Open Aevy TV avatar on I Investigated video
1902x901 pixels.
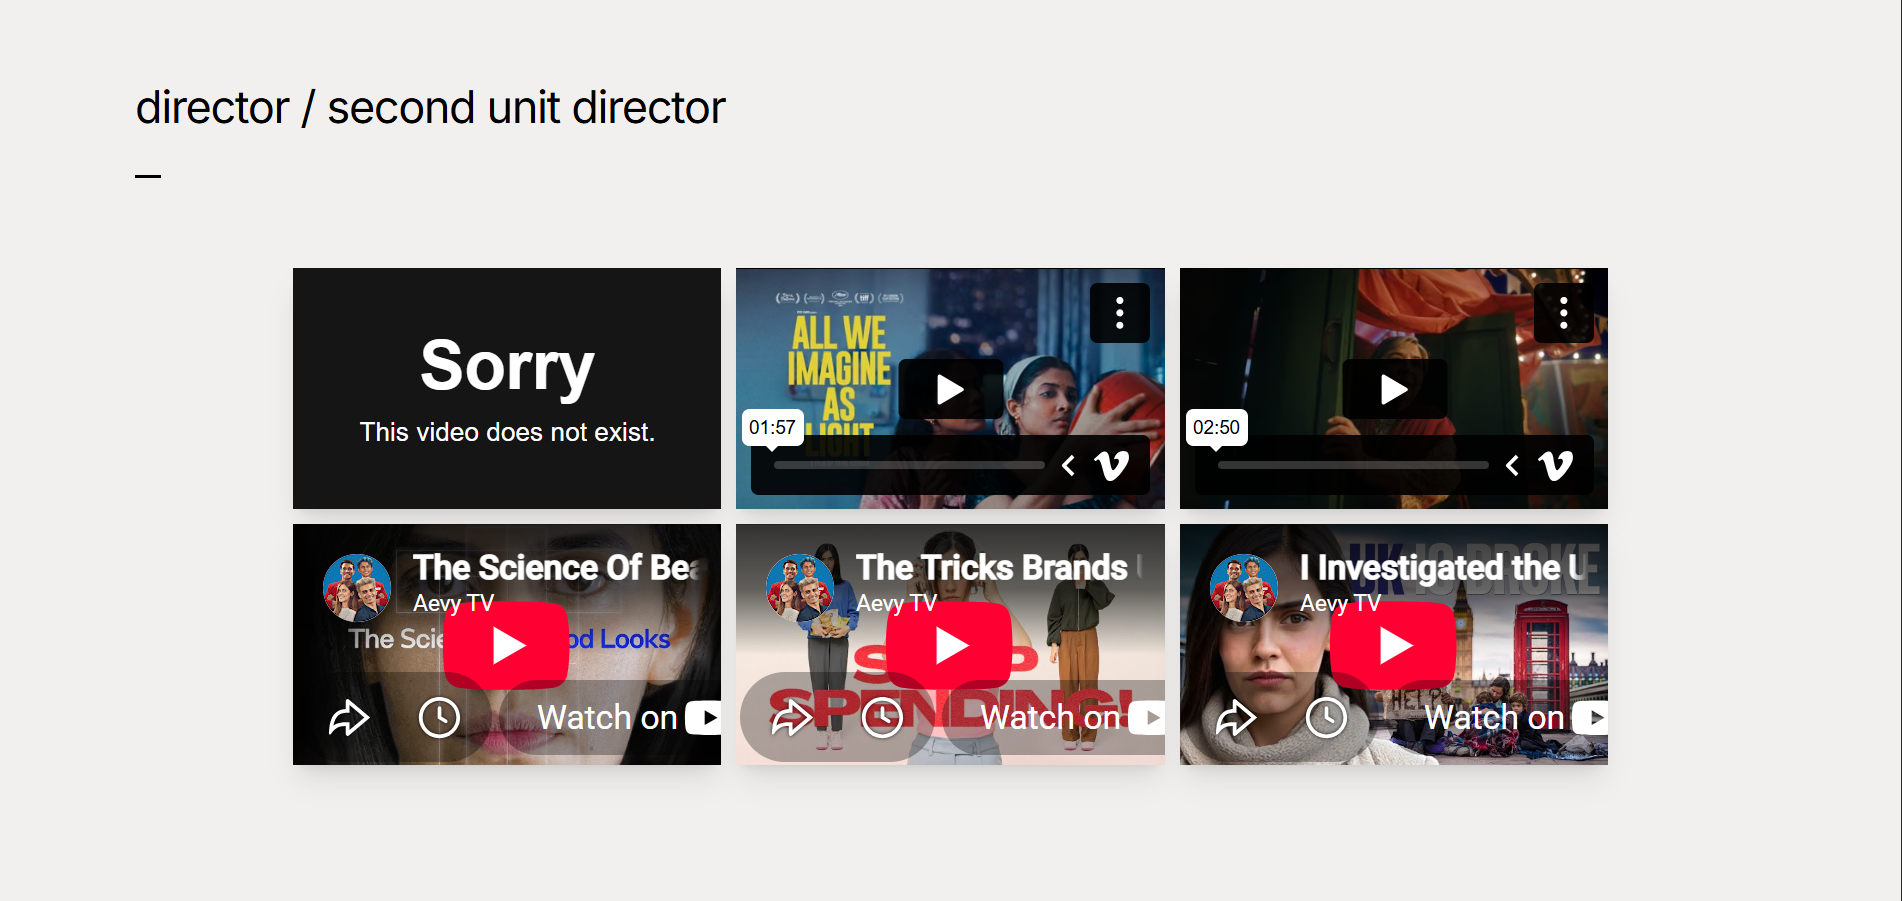point(1244,588)
